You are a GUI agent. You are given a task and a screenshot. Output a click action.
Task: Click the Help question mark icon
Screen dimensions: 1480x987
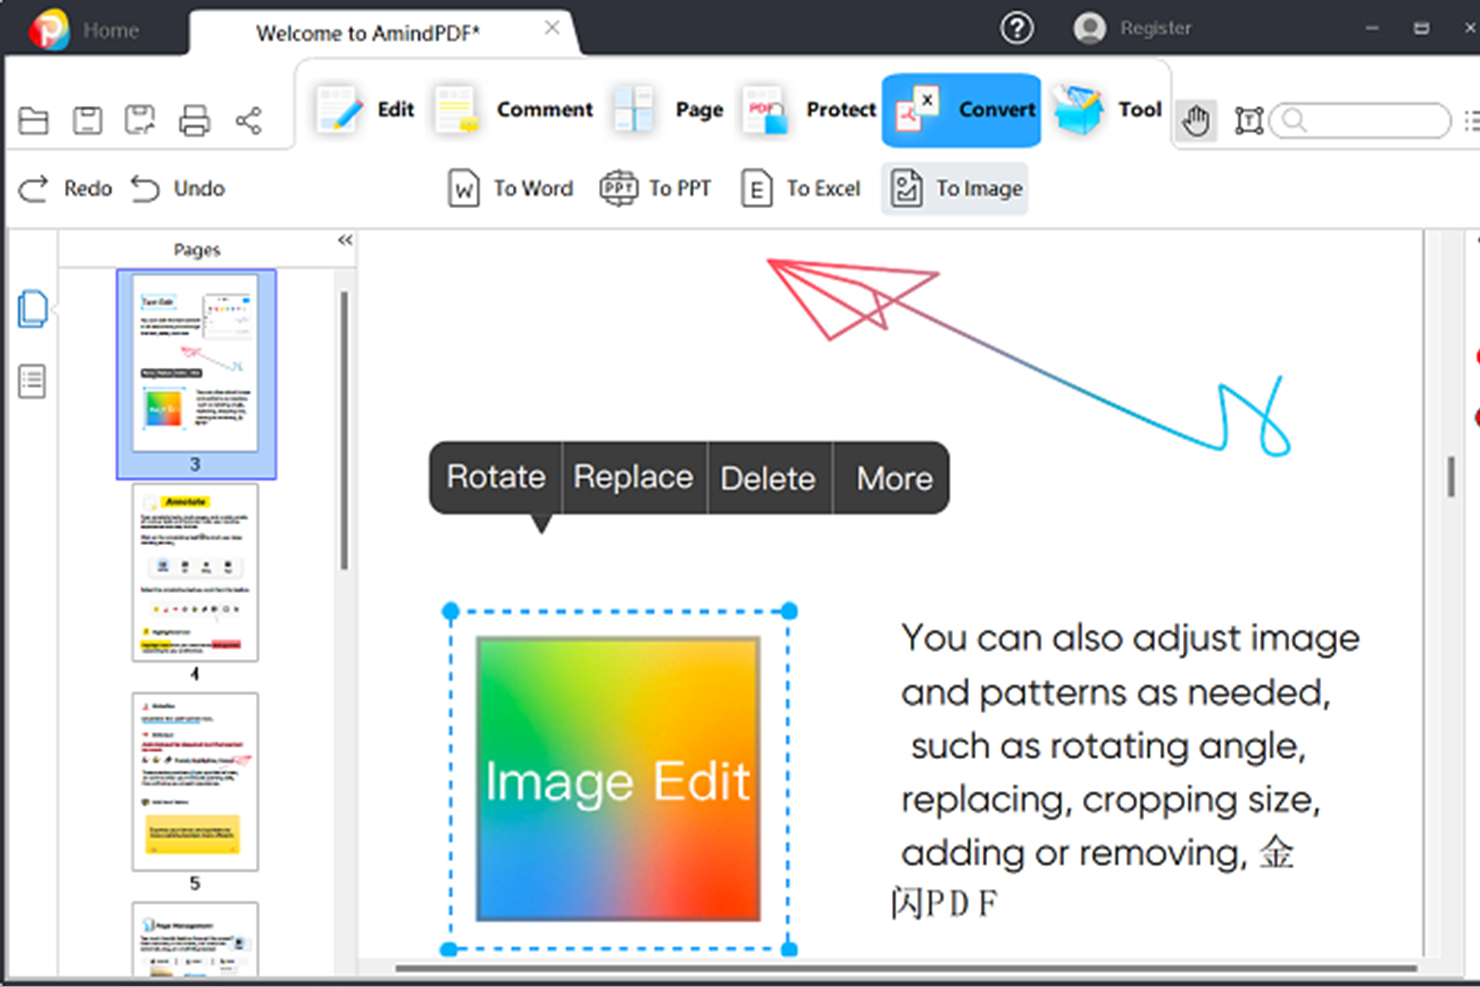[1017, 28]
